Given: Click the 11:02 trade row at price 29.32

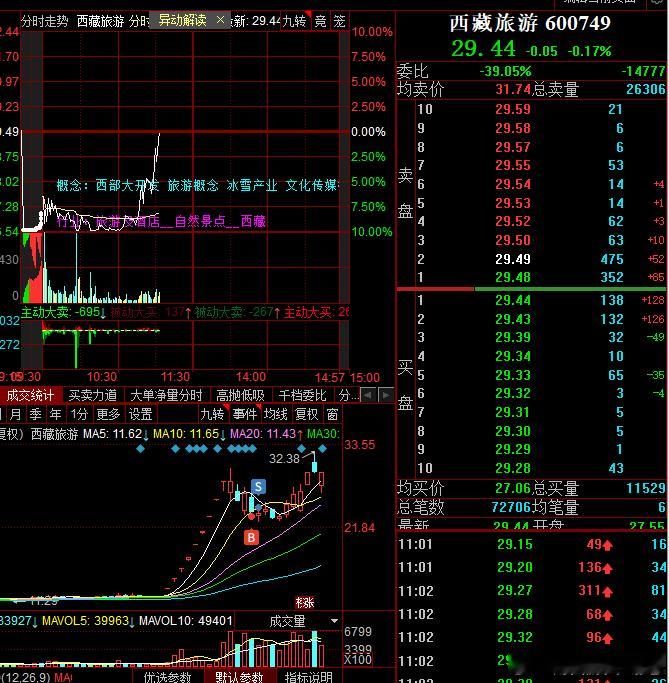Looking at the screenshot, I should point(533,637).
